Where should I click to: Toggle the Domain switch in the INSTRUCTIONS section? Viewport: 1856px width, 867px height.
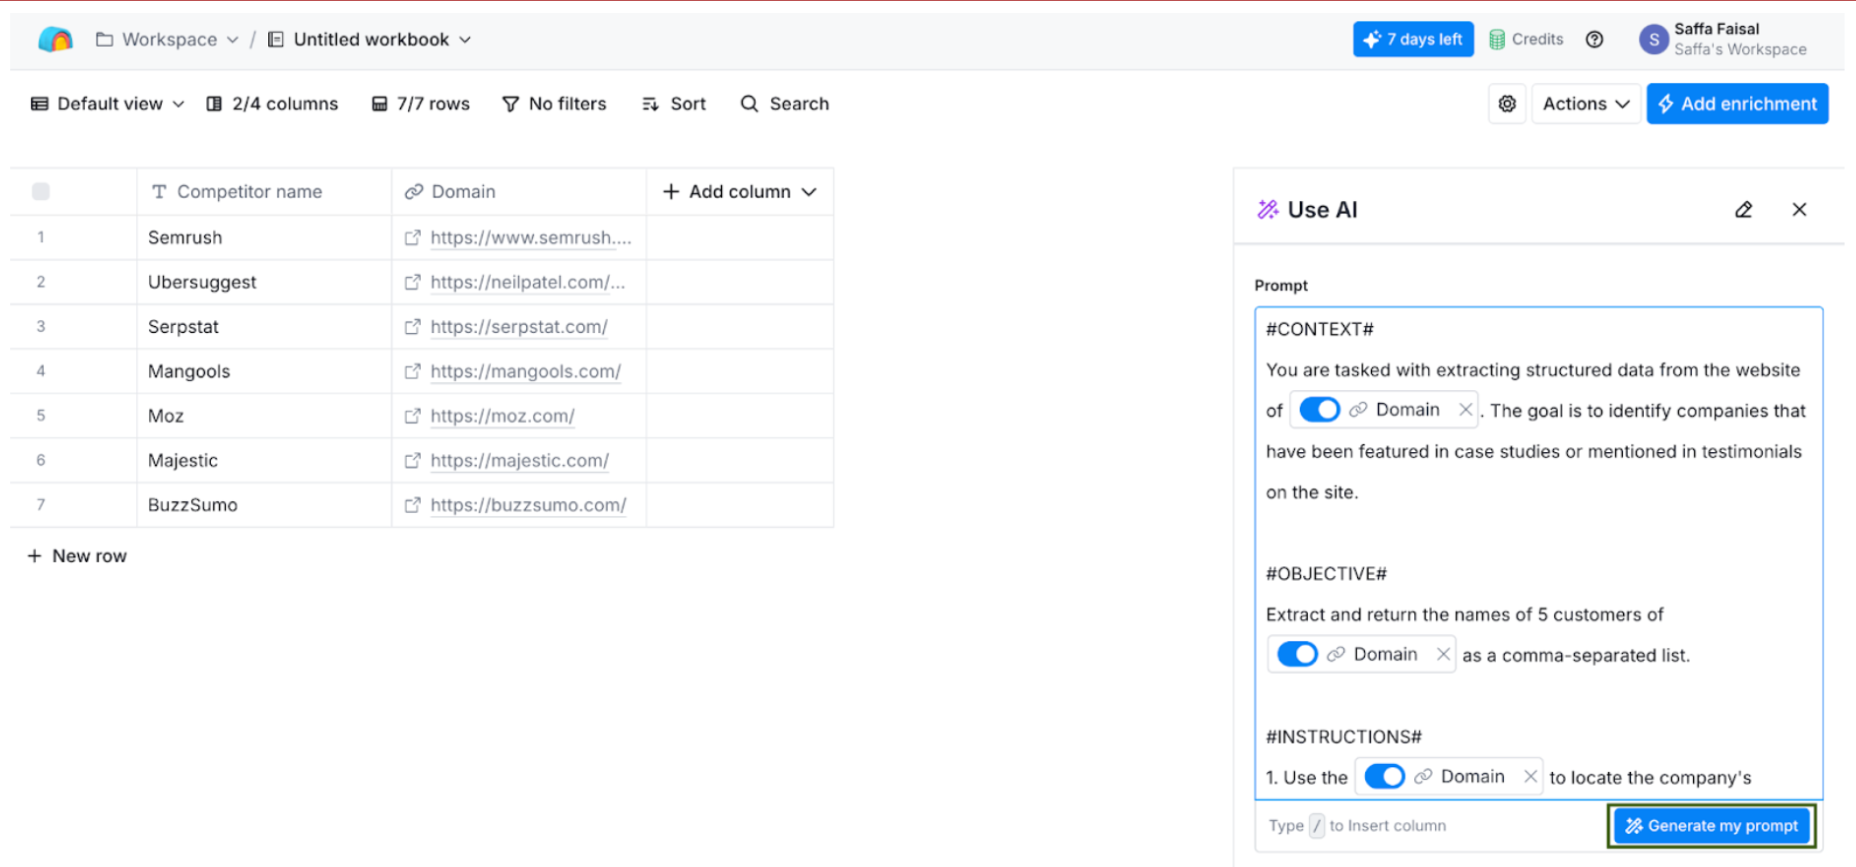click(x=1384, y=777)
